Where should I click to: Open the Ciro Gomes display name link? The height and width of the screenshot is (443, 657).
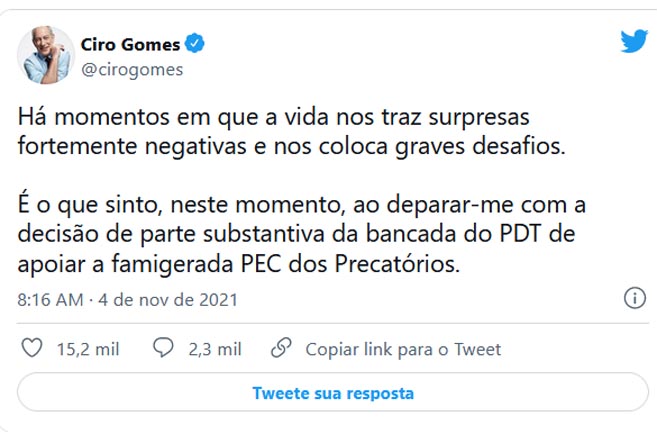tap(130, 44)
